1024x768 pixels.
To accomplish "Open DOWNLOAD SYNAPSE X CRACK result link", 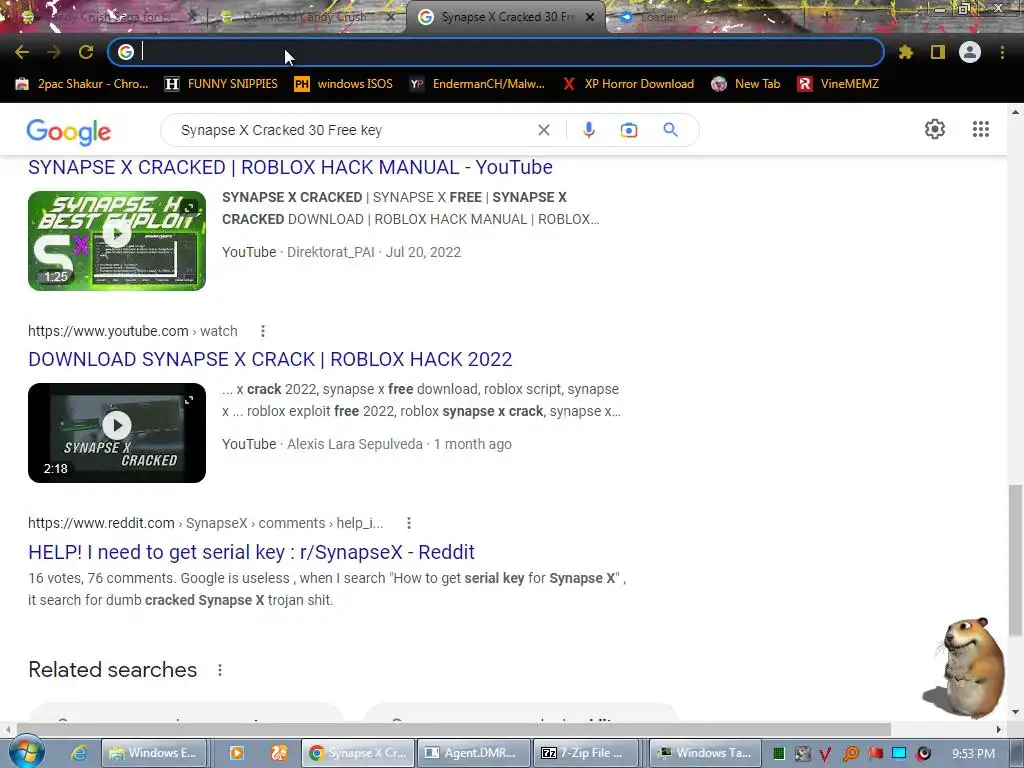I will 270,359.
